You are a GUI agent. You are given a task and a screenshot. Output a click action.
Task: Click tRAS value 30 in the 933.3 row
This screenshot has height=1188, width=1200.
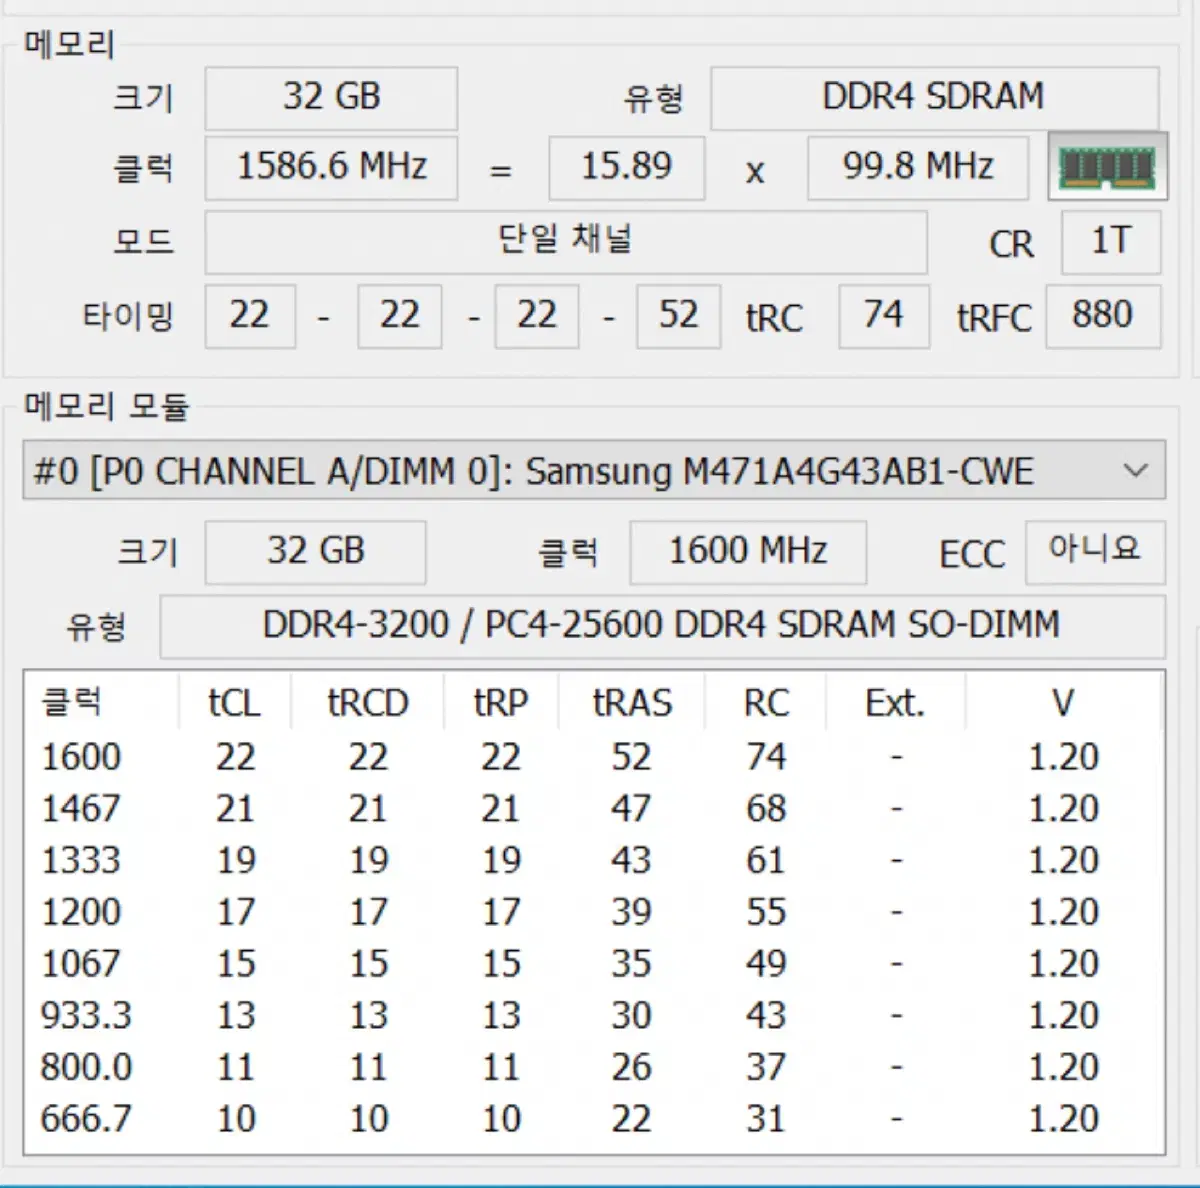(631, 1016)
